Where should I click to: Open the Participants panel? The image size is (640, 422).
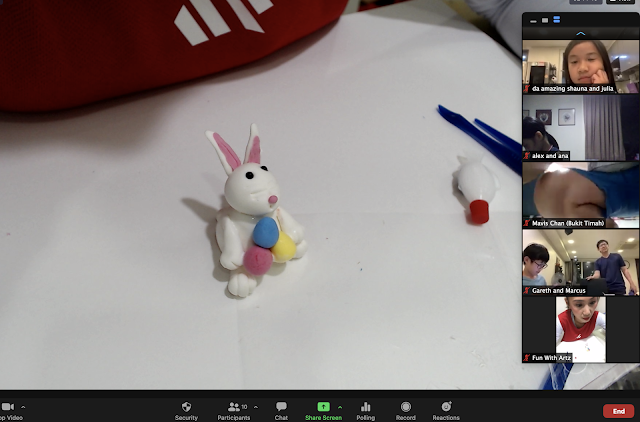(x=233, y=410)
